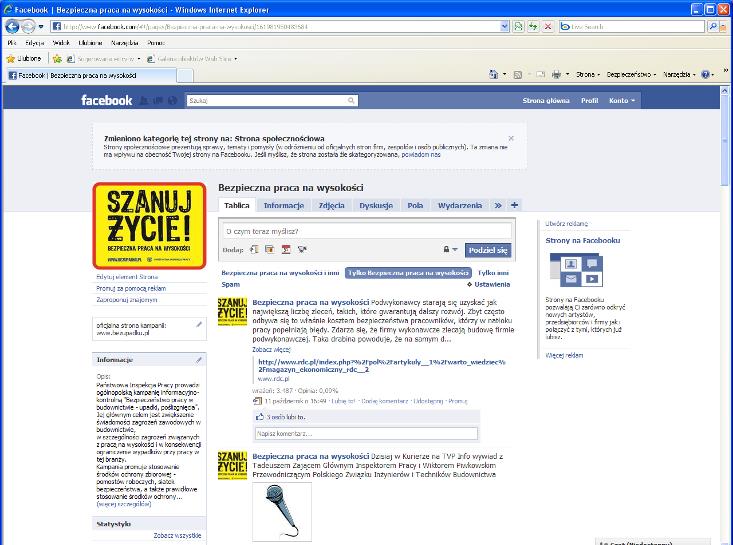
Task: Open the Ulubione menu in menu bar
Action: 90,43
